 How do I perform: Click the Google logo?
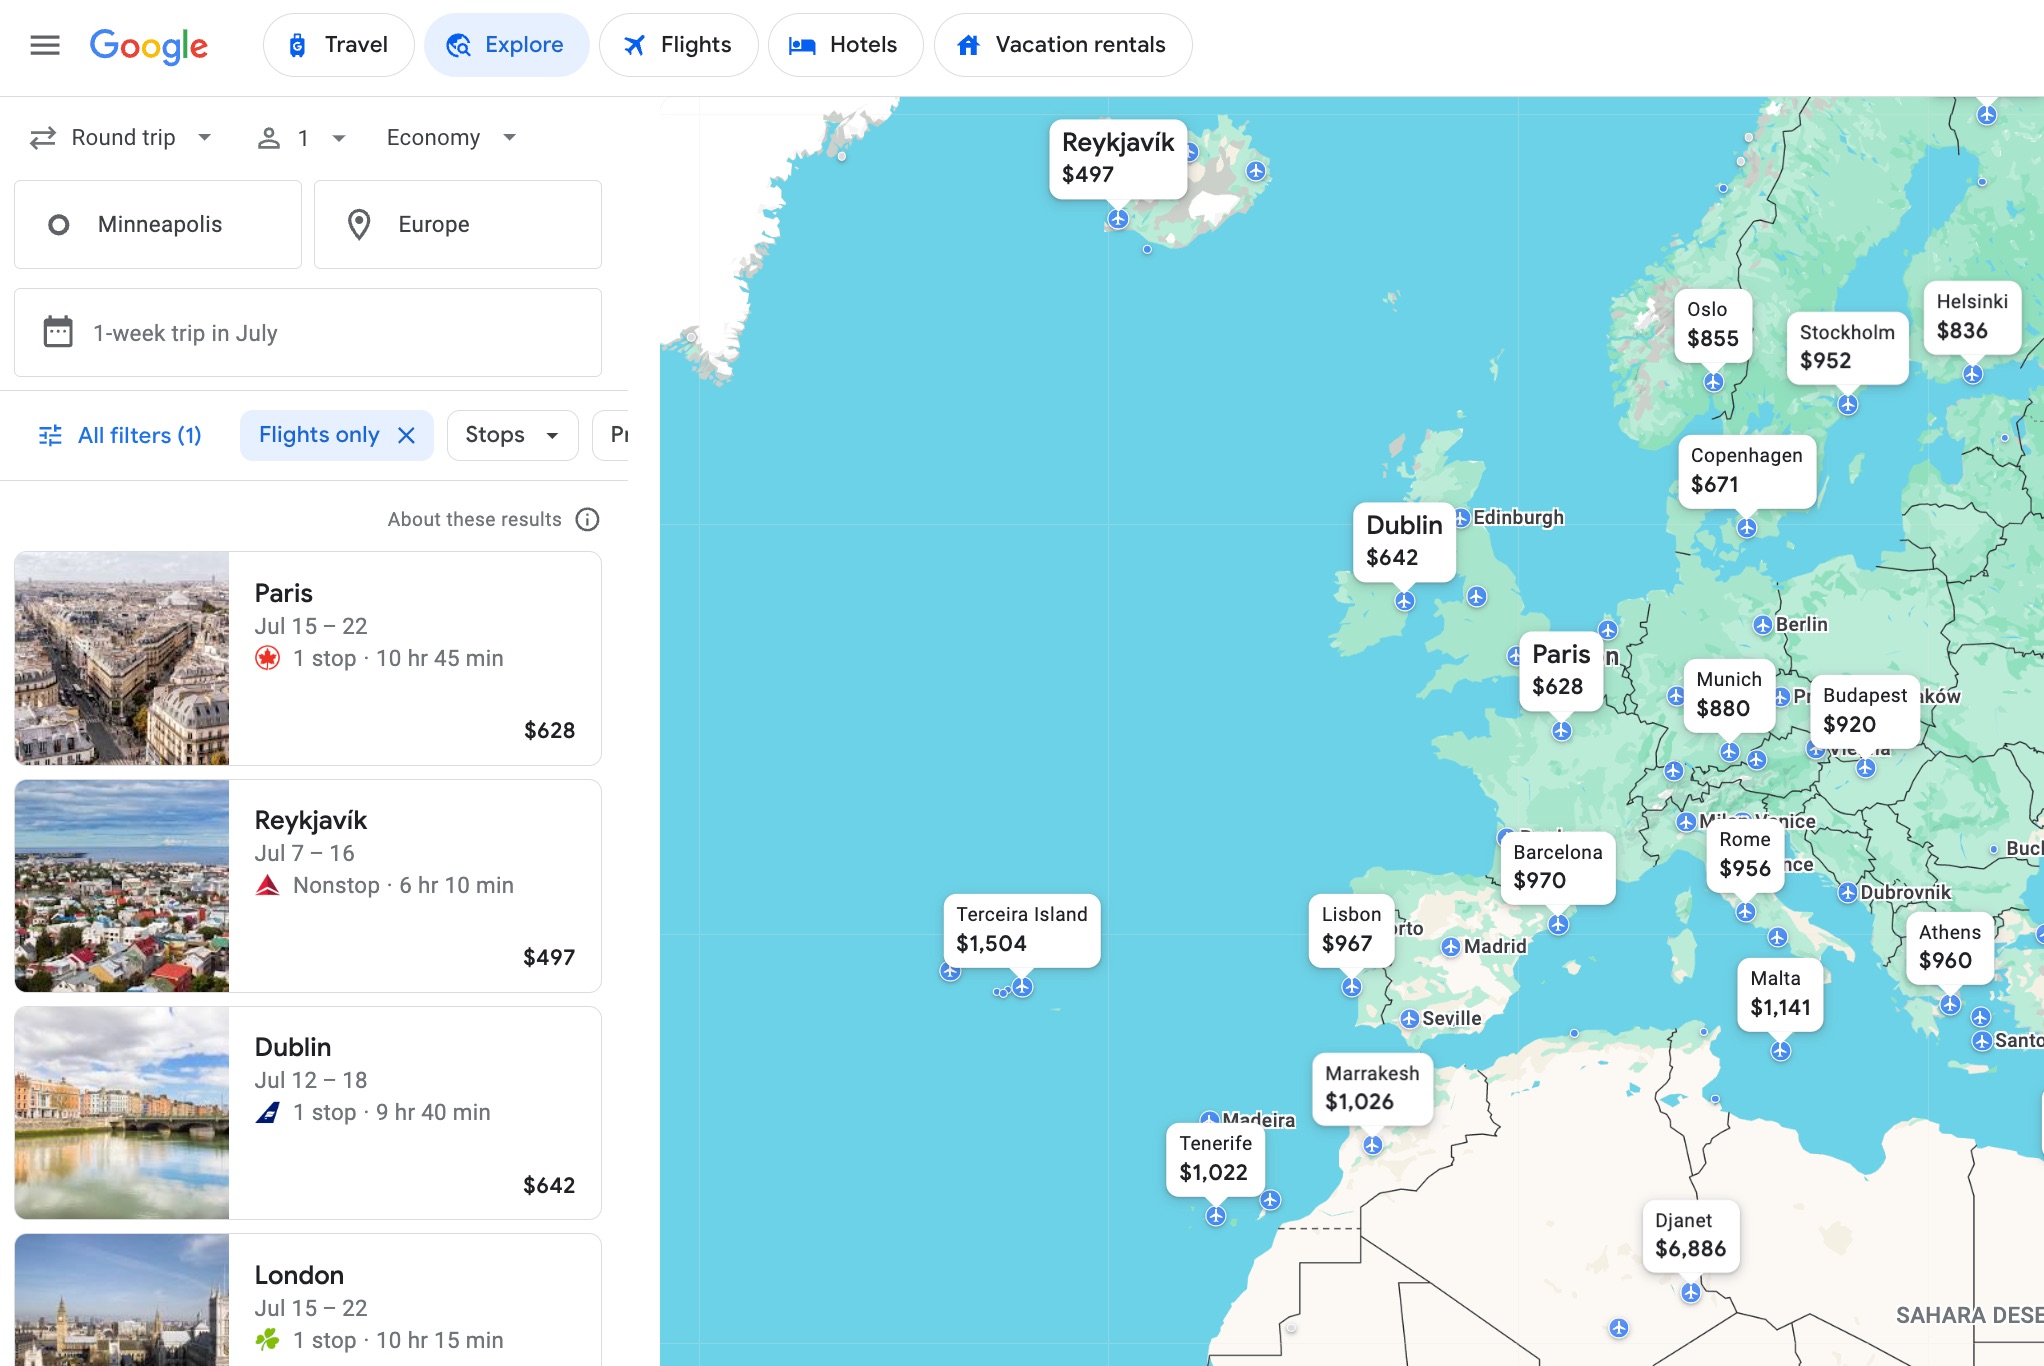point(148,46)
